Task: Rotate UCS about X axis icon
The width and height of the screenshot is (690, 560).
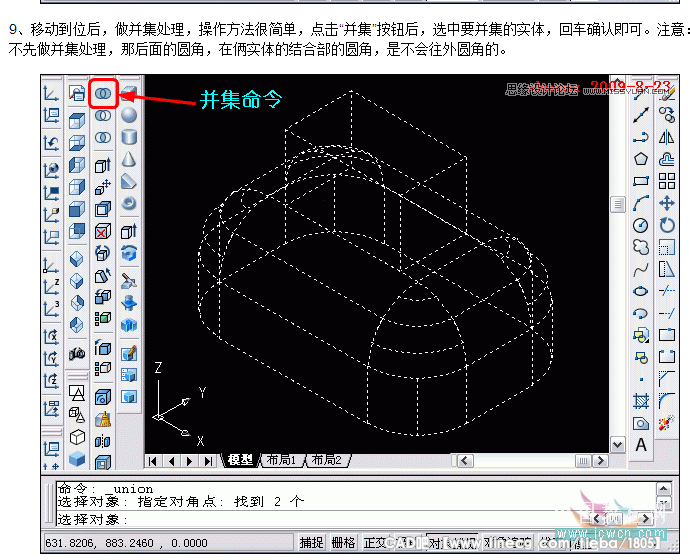Action: 51,337
